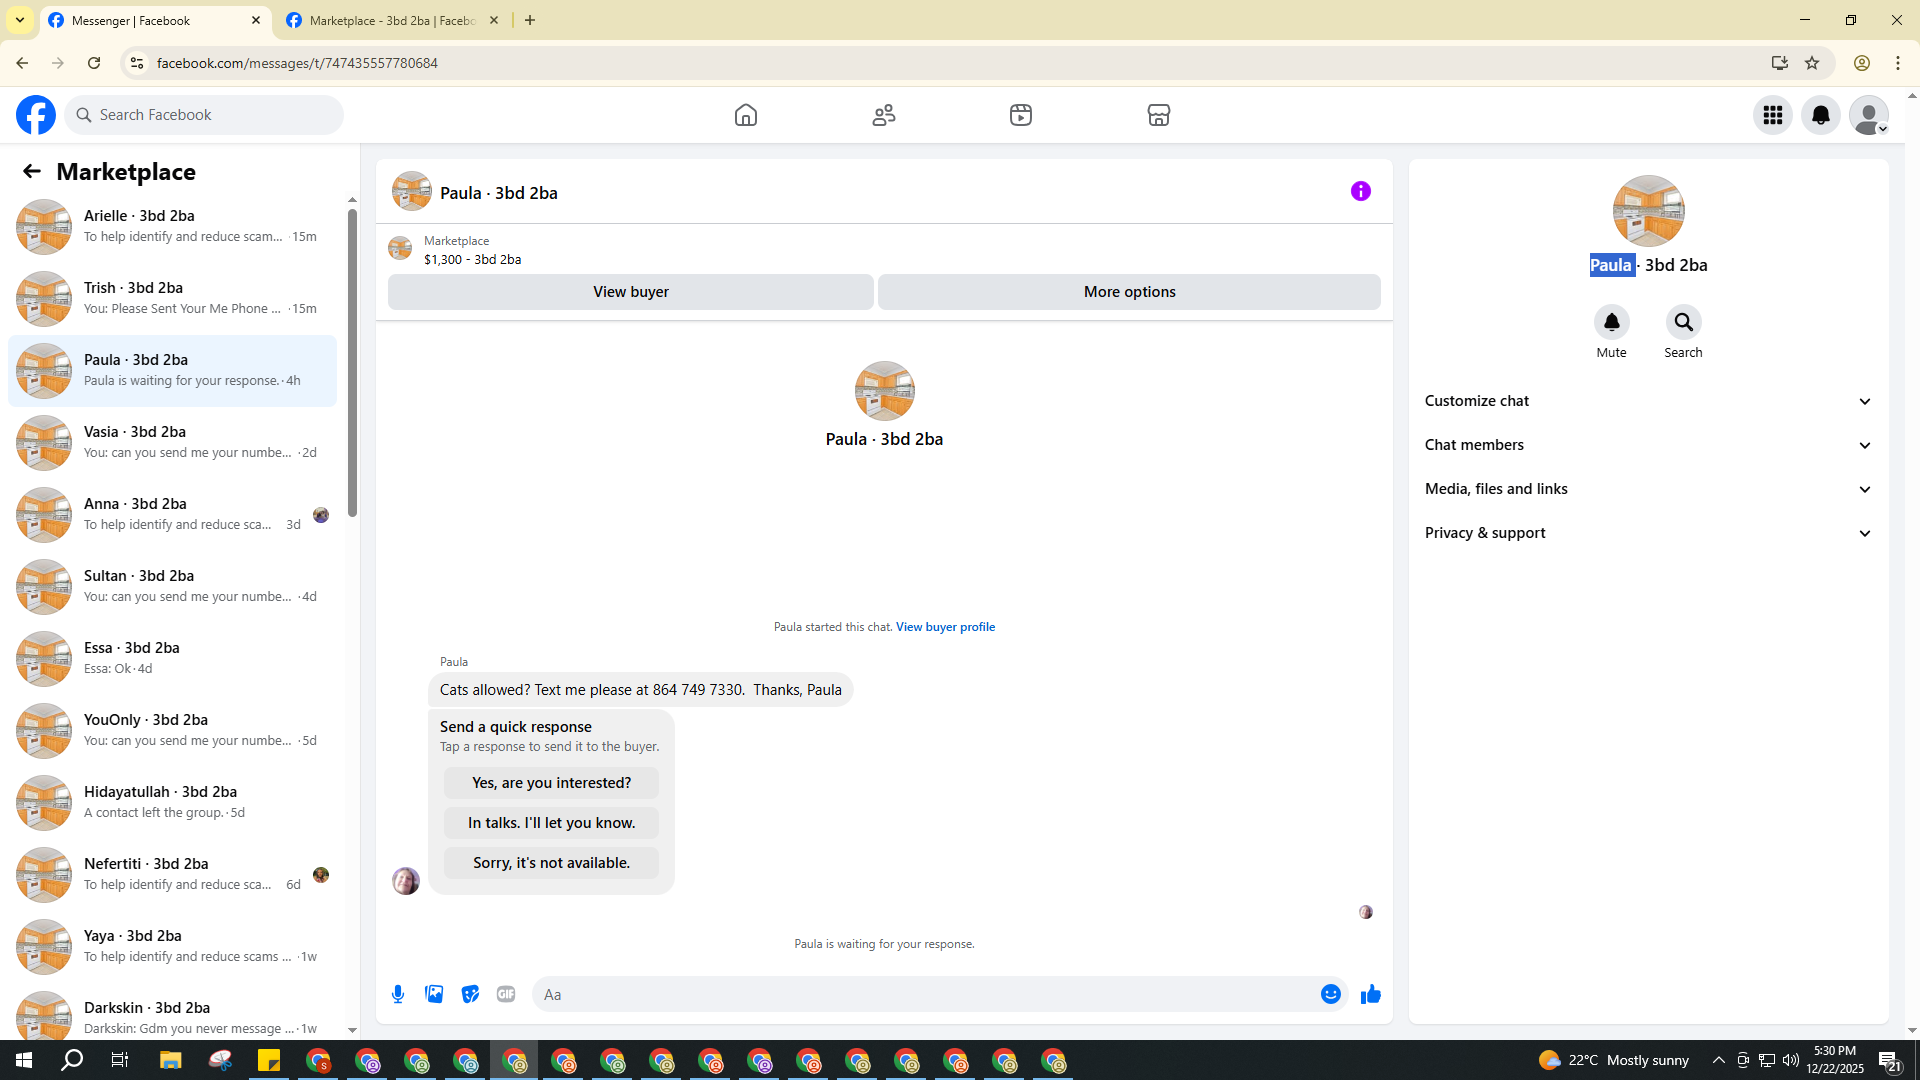Send a thumbs-up like

(1370, 994)
